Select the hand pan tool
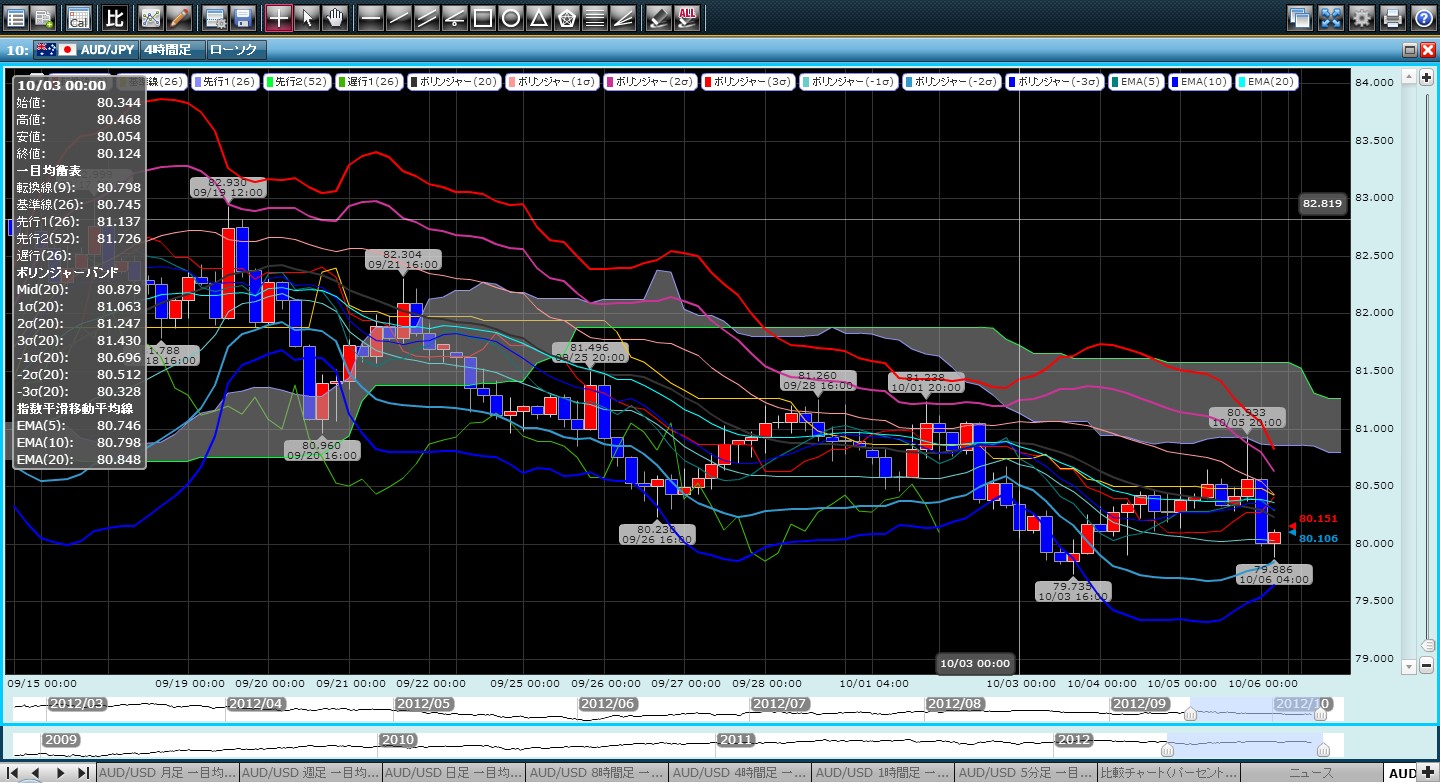This screenshot has height=783, width=1440. coord(335,17)
